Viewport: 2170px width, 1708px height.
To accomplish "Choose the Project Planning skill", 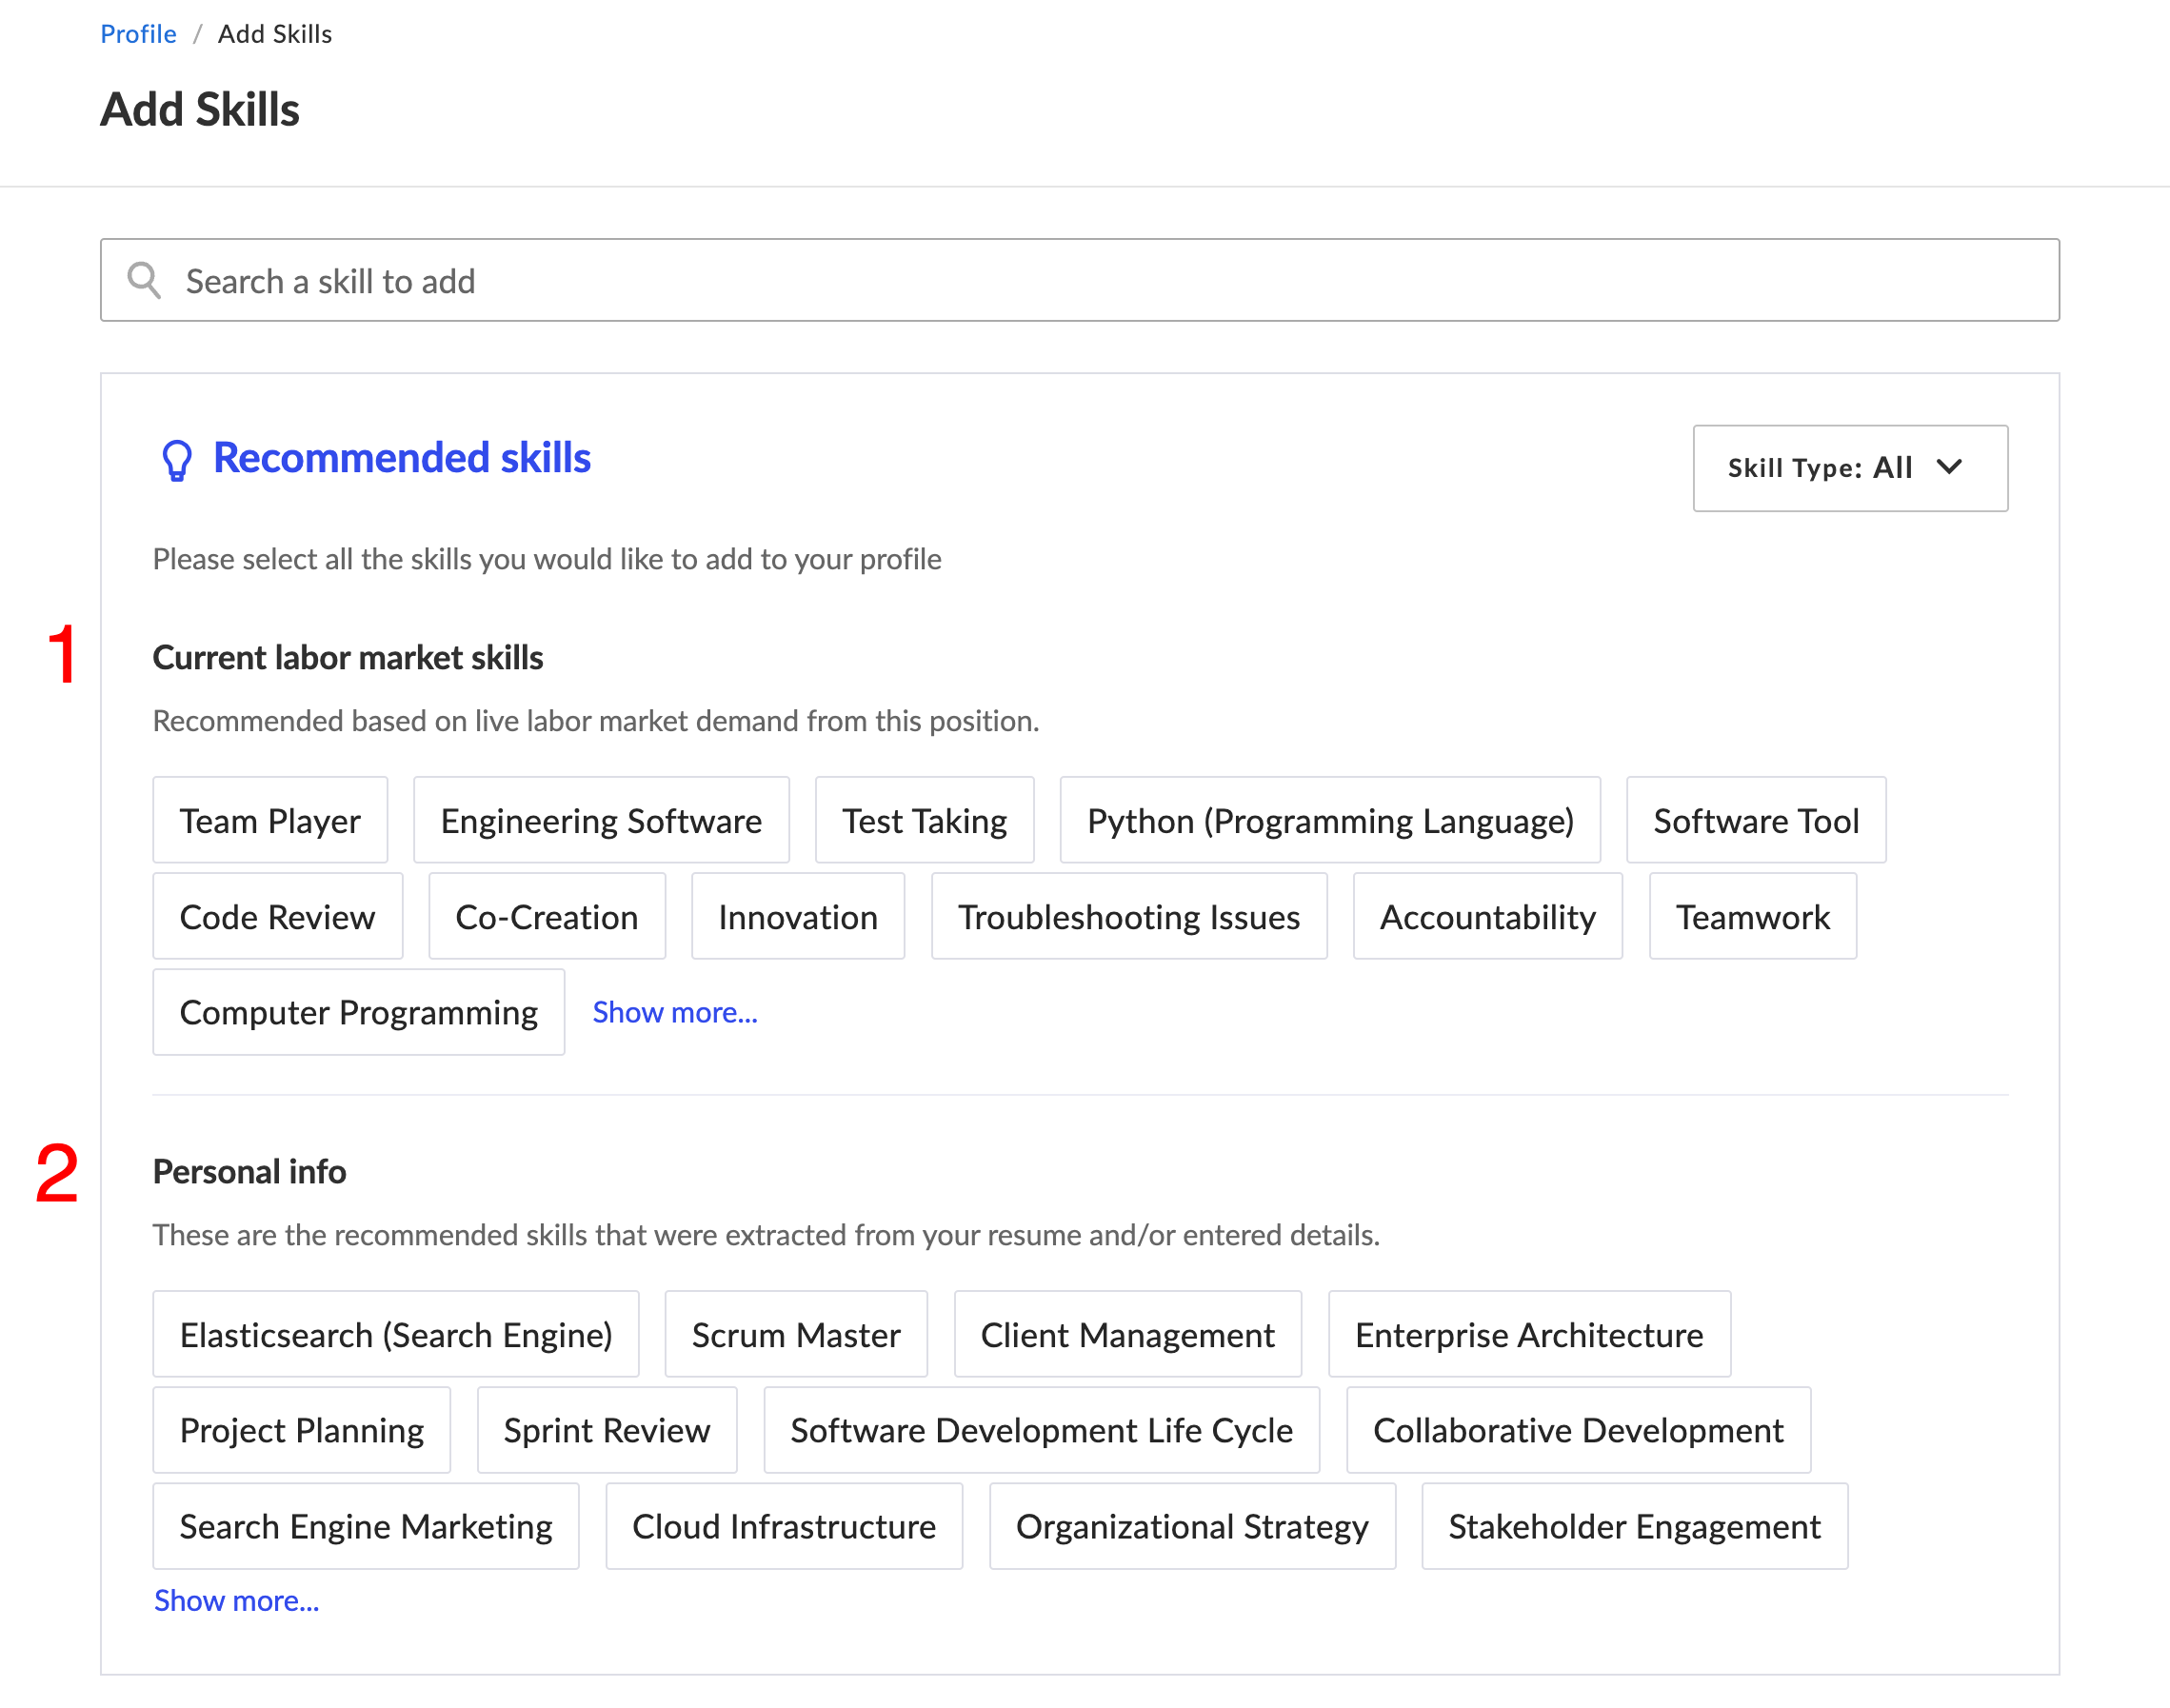I will coord(301,1430).
